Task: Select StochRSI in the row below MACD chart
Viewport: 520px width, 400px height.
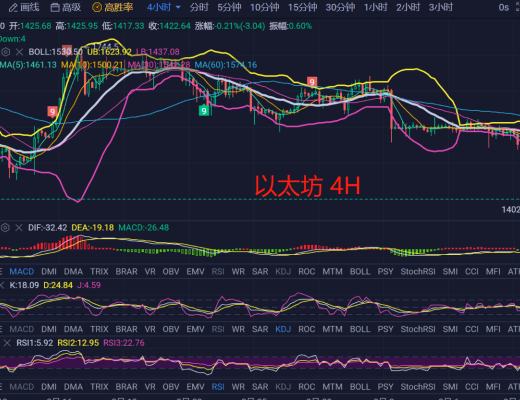Action: (418, 272)
